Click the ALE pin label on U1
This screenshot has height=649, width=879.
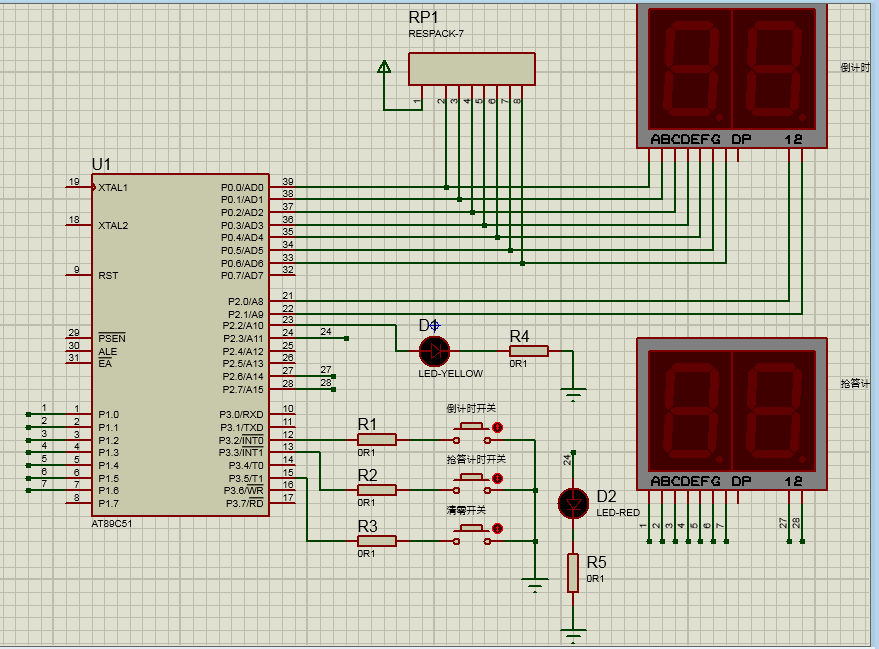click(x=108, y=351)
